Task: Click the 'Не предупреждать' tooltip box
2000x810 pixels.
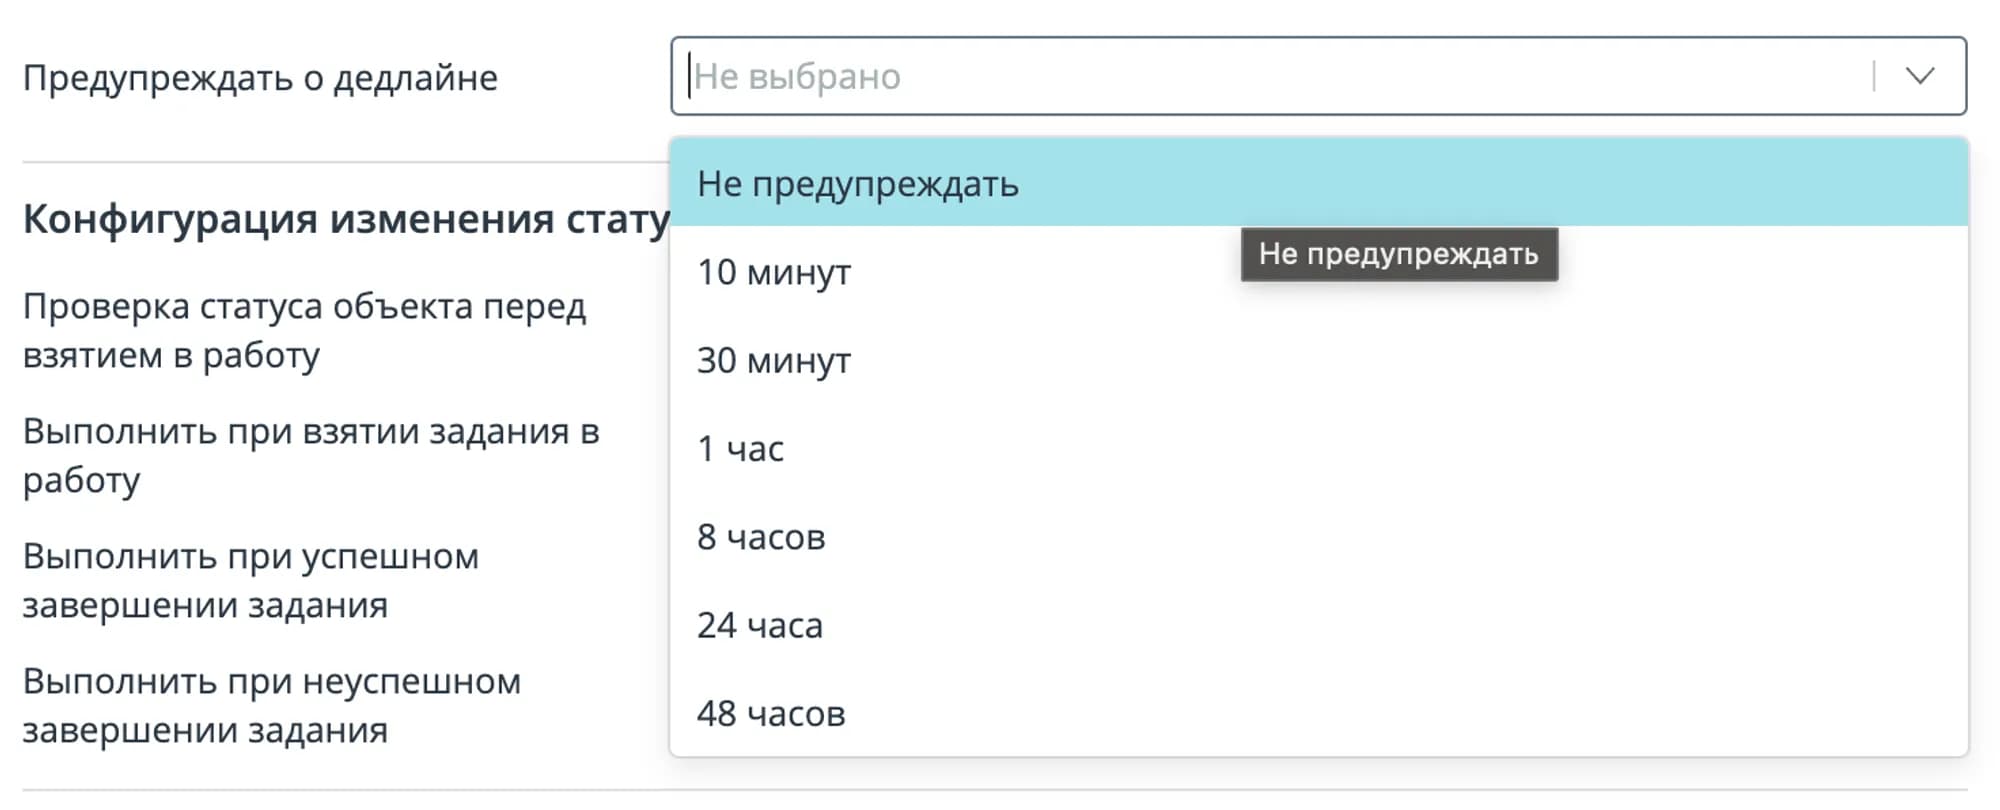Action: (1400, 253)
